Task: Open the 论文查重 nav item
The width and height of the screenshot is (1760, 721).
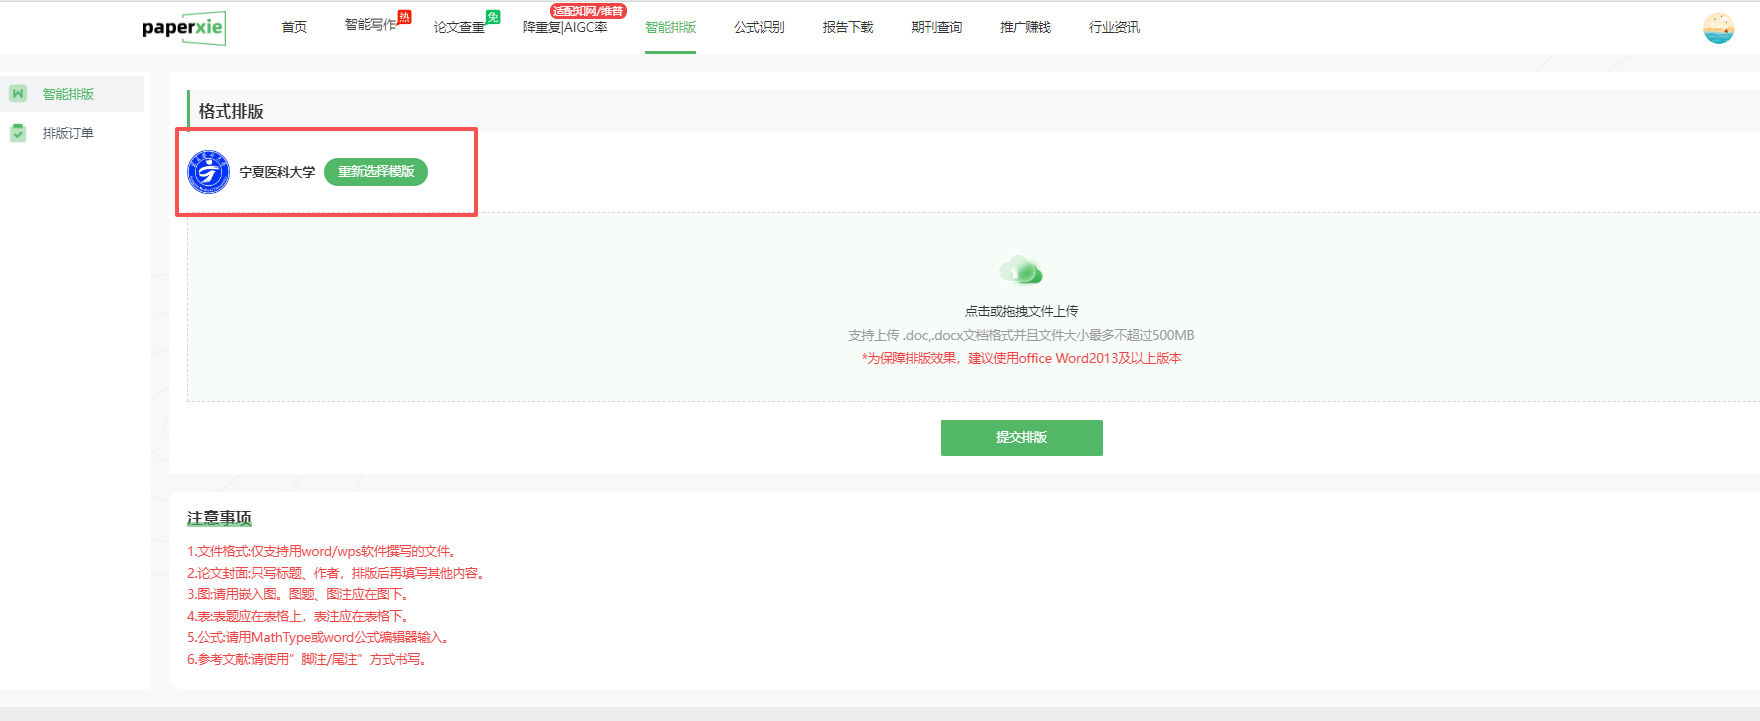Action: [x=459, y=28]
